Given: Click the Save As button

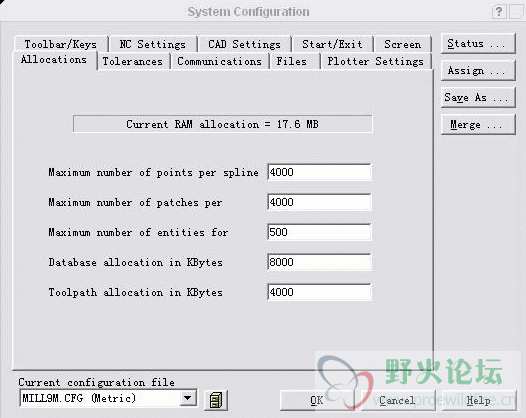Looking at the screenshot, I should coord(478,98).
